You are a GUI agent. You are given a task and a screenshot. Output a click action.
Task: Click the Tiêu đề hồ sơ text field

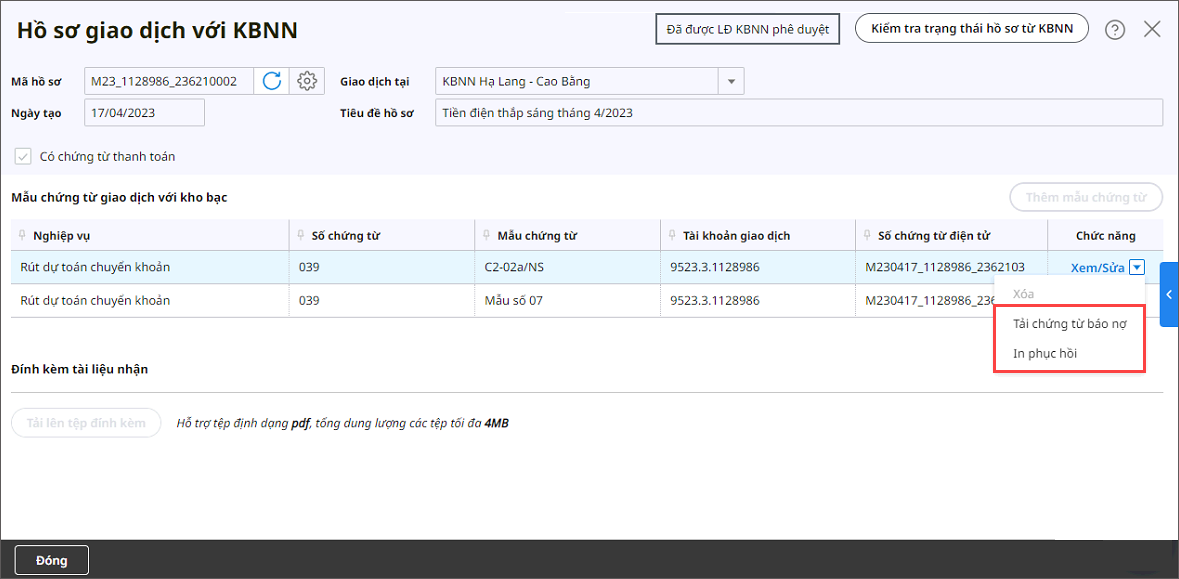pyautogui.click(x=798, y=113)
